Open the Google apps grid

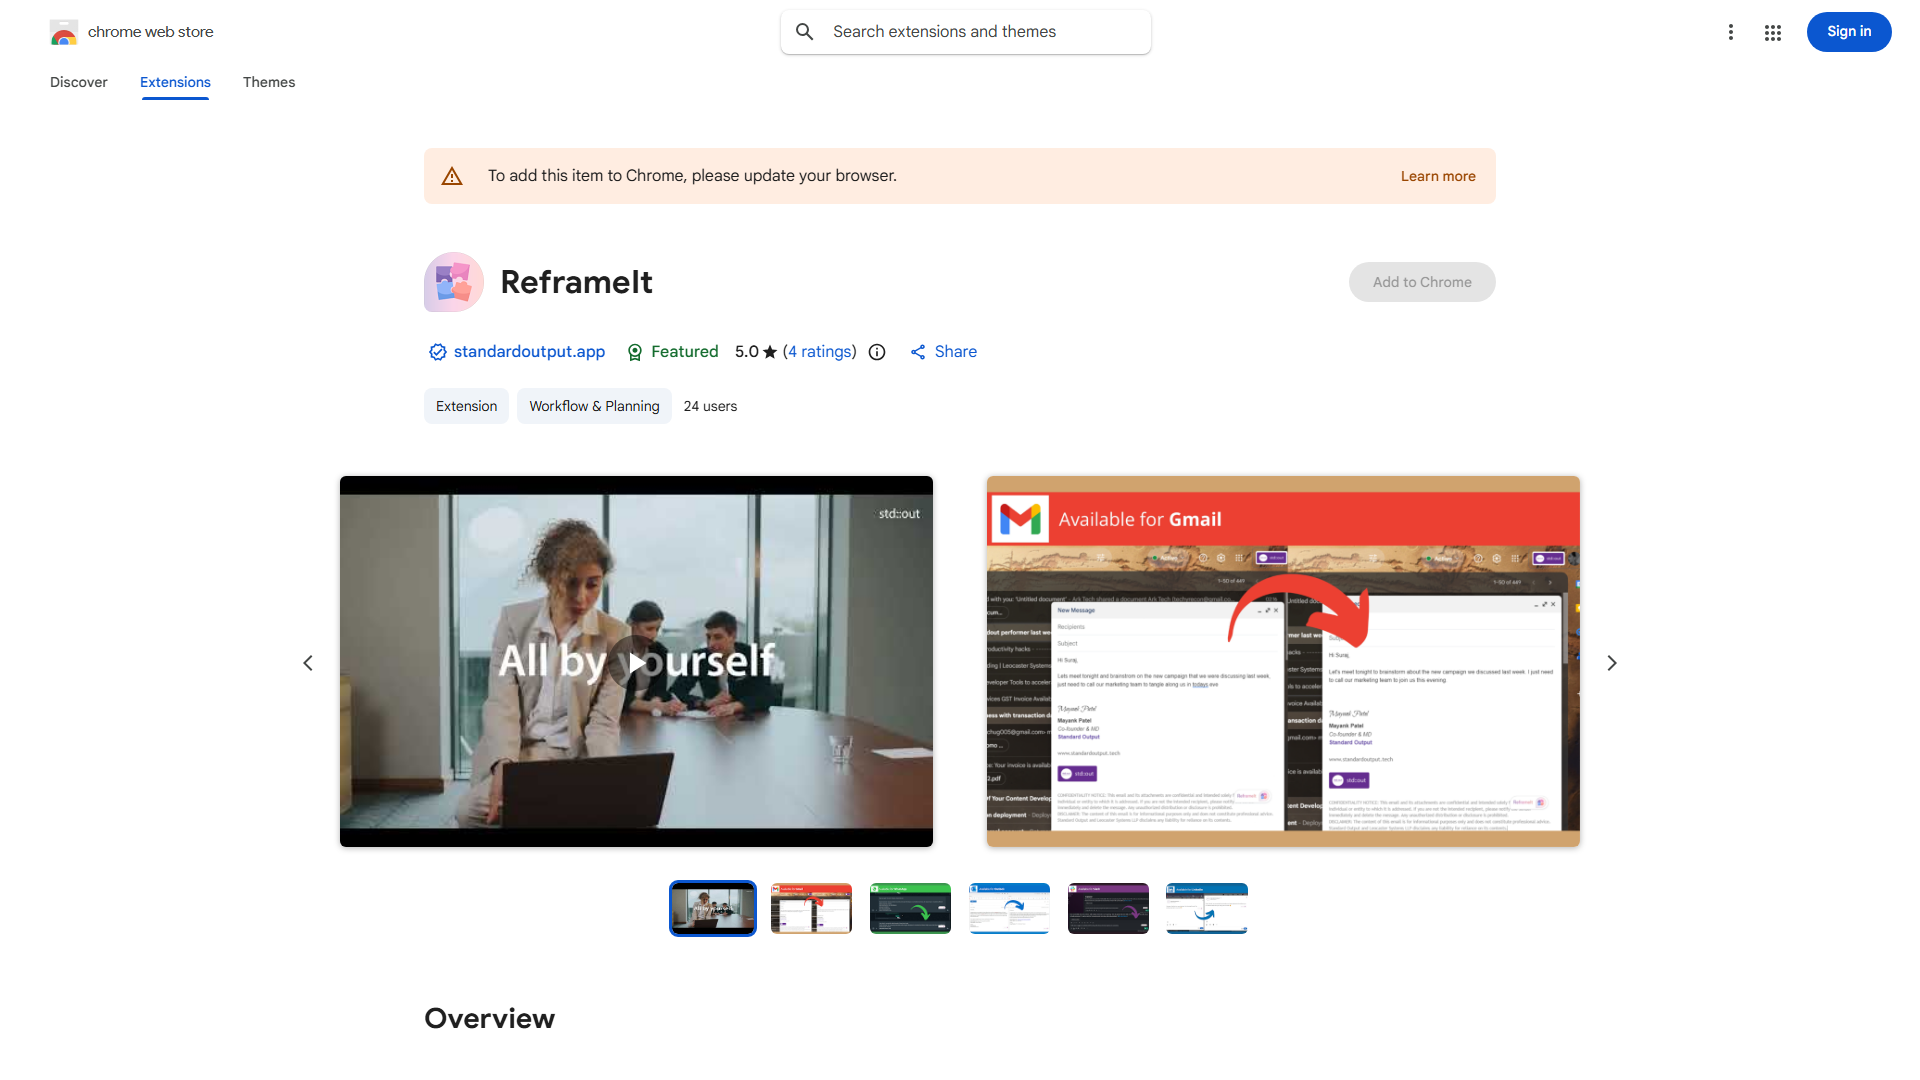(x=1773, y=33)
